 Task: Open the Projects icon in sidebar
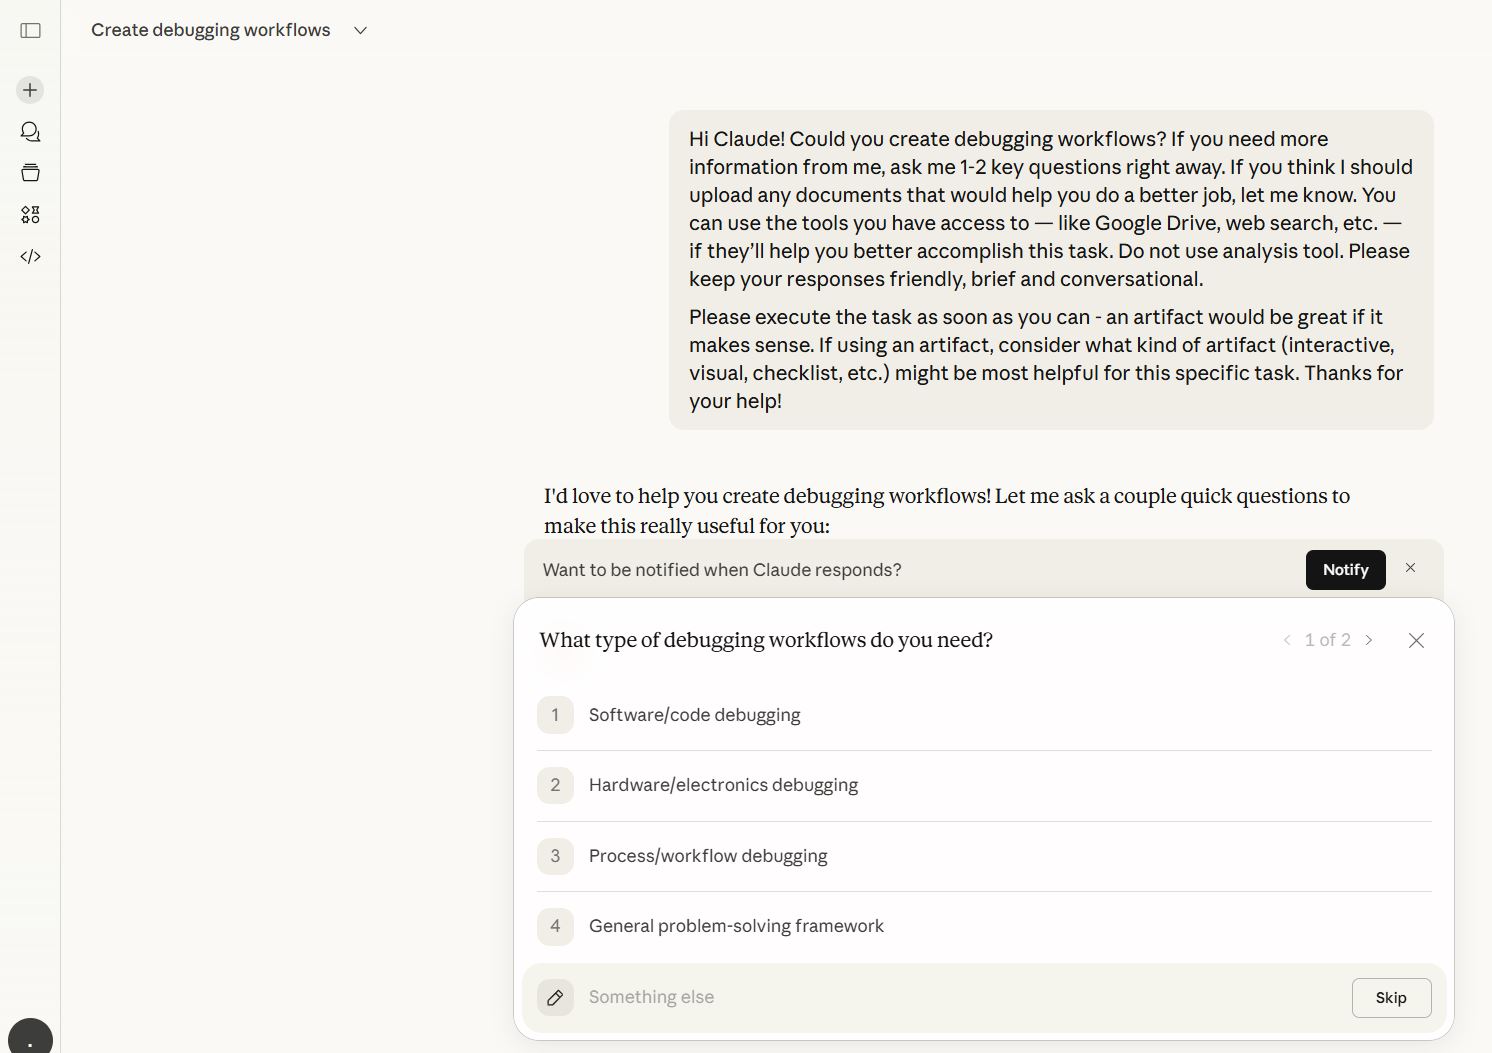[30, 173]
